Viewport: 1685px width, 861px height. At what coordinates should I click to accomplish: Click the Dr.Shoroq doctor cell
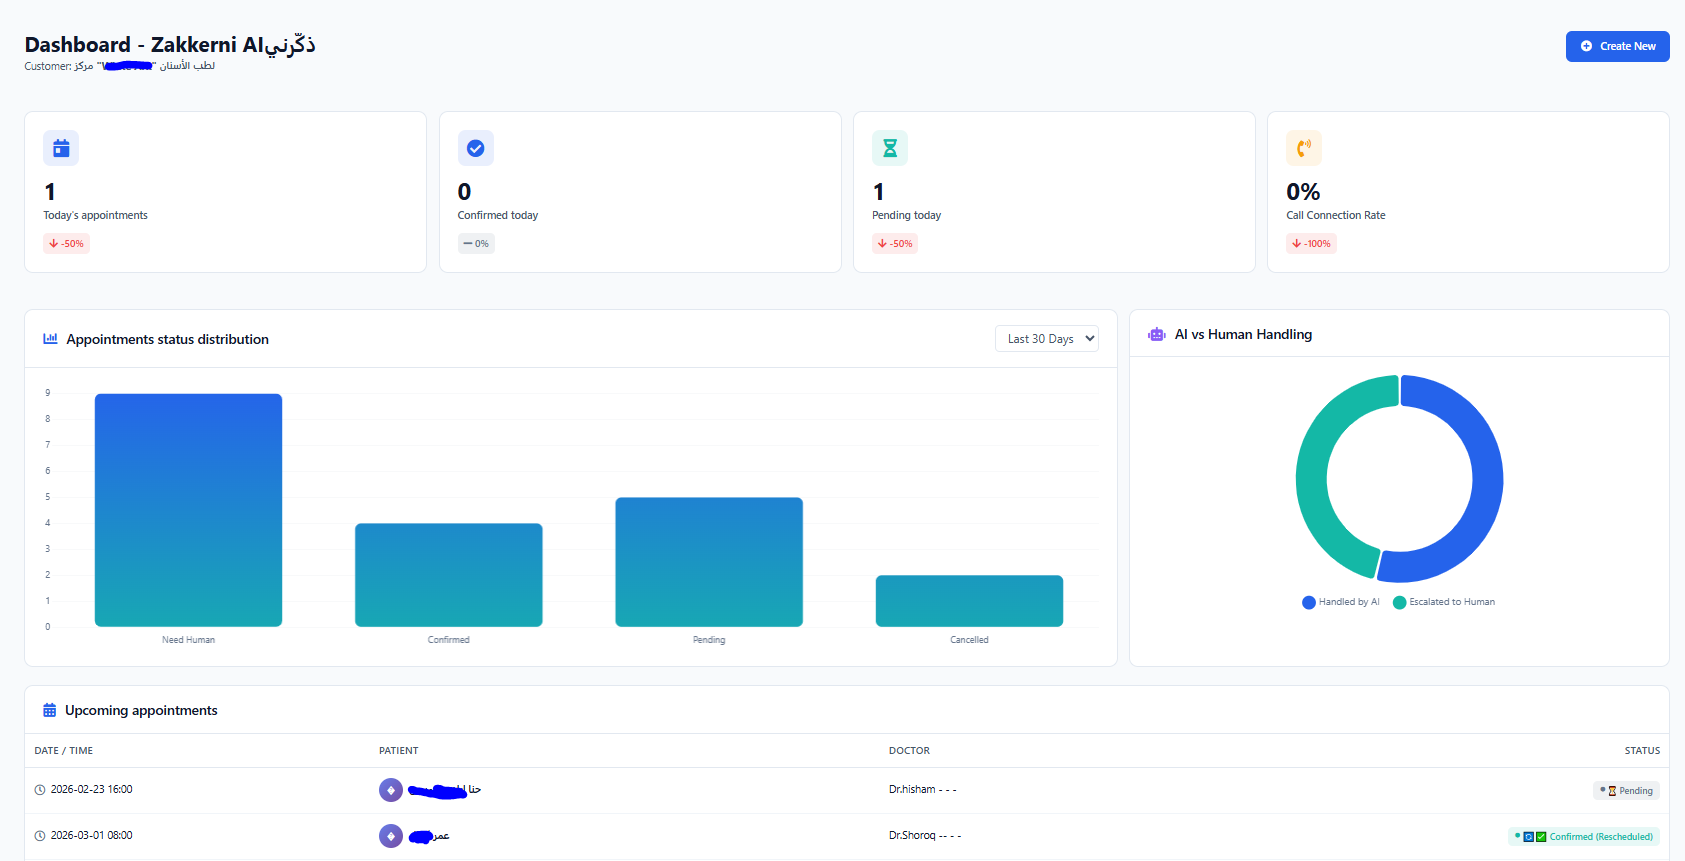(x=925, y=836)
